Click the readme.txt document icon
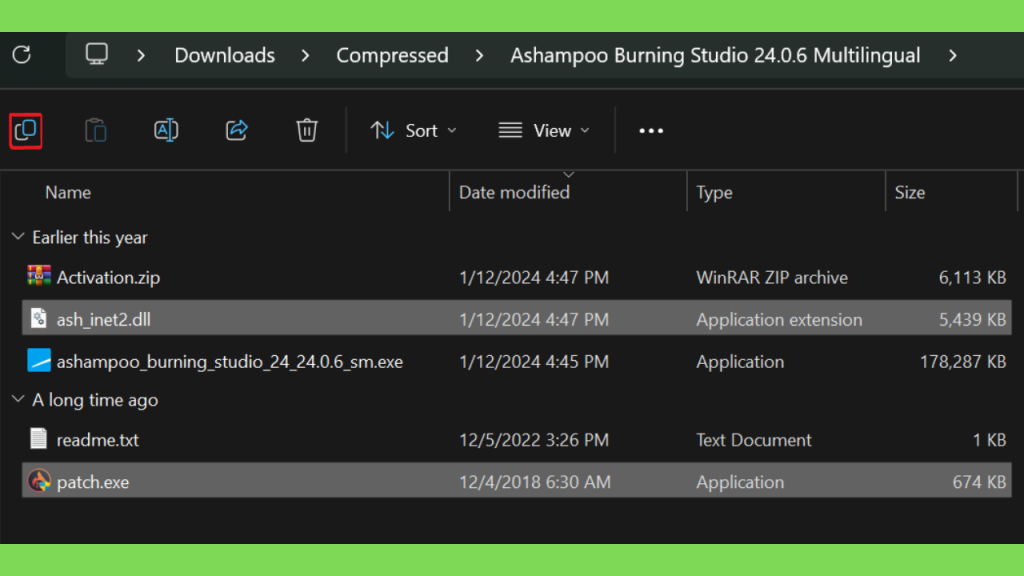1024x576 pixels. [x=39, y=439]
